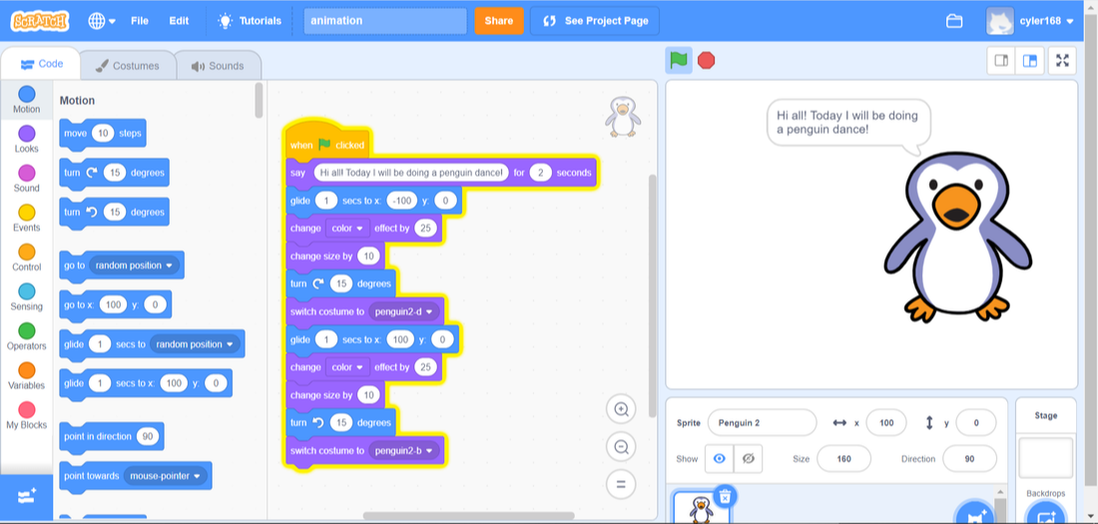
Task: Show the sprite using the eye icon
Action: [x=718, y=459]
